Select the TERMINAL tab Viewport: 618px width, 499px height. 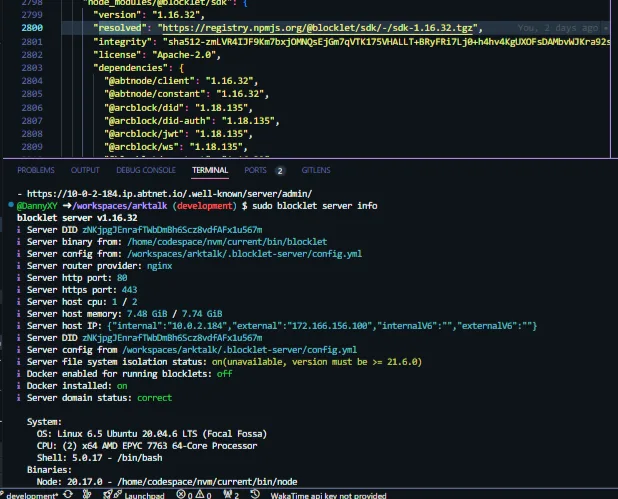click(210, 170)
